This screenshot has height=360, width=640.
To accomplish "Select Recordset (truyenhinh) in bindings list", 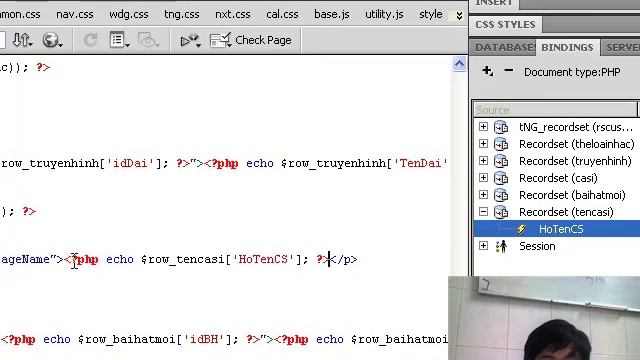I will point(575,161).
